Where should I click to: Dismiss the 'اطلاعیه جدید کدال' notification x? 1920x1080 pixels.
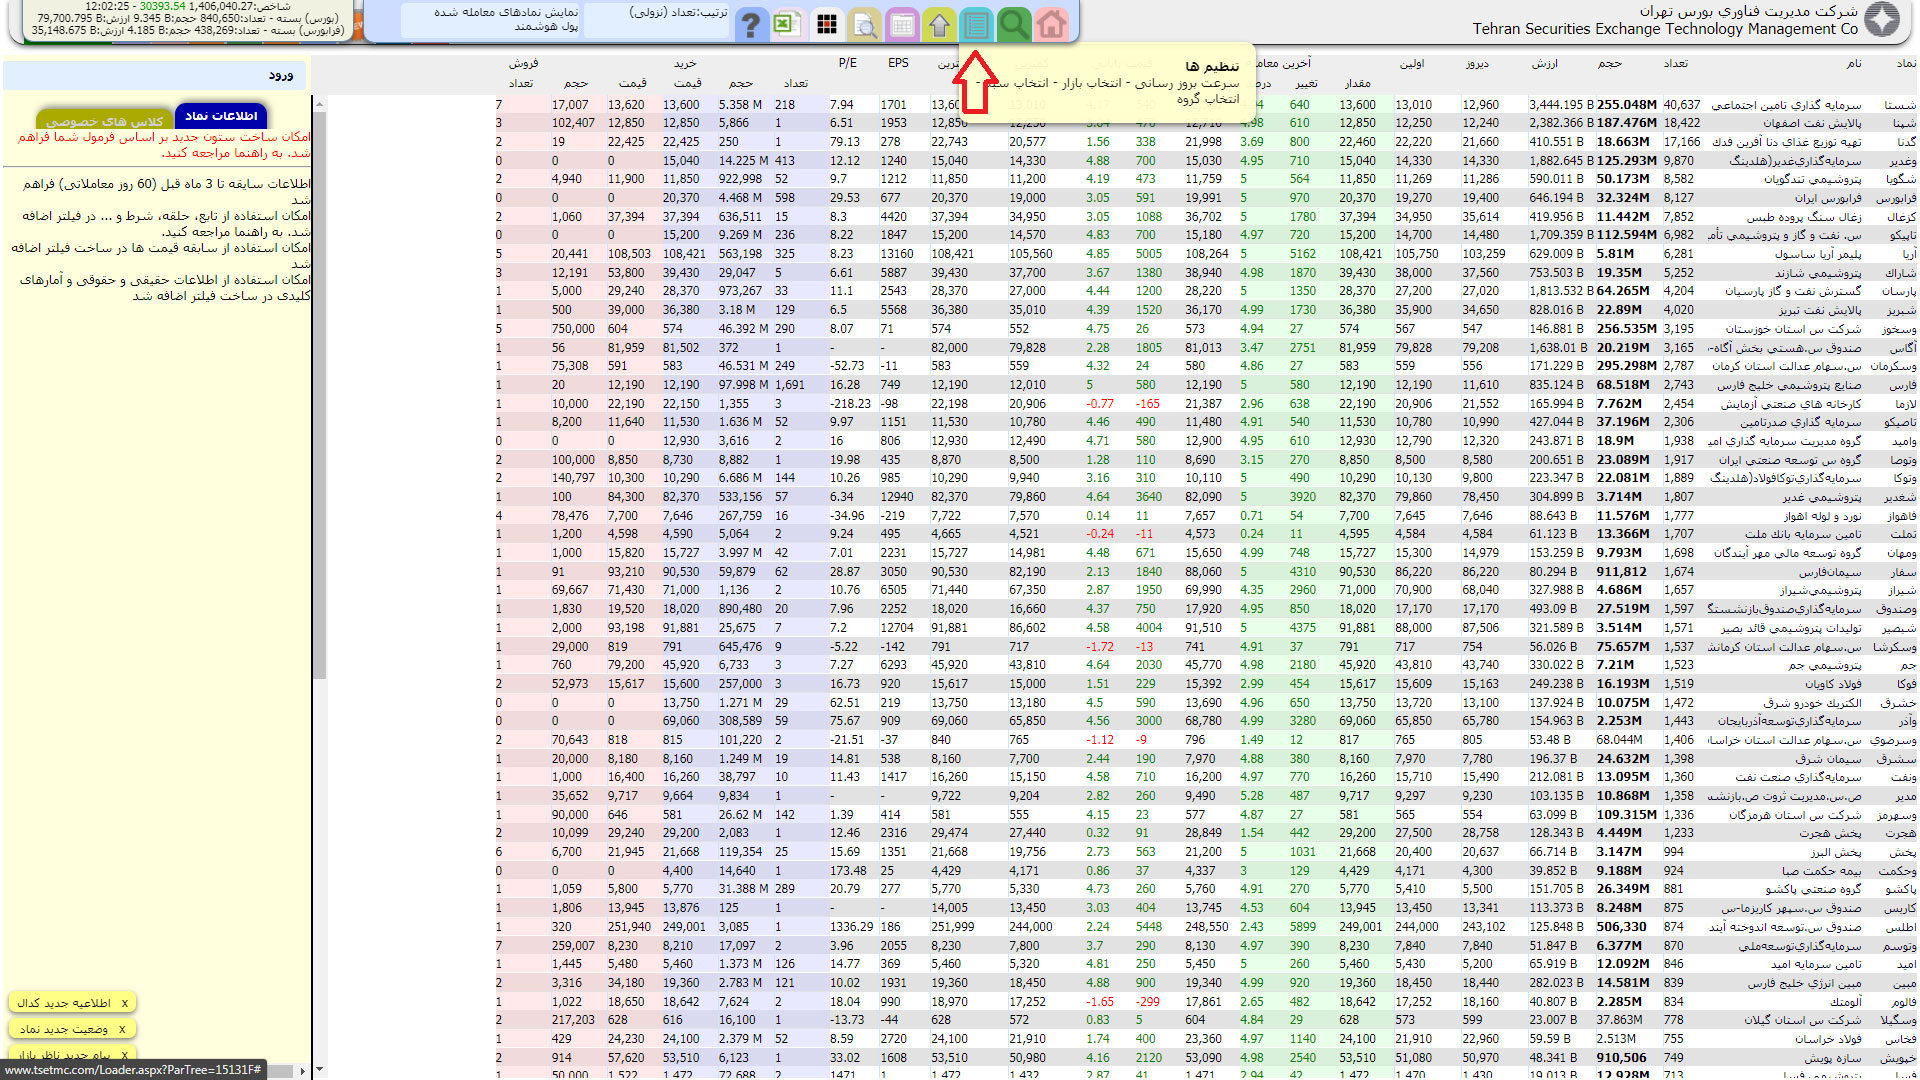coord(125,1003)
